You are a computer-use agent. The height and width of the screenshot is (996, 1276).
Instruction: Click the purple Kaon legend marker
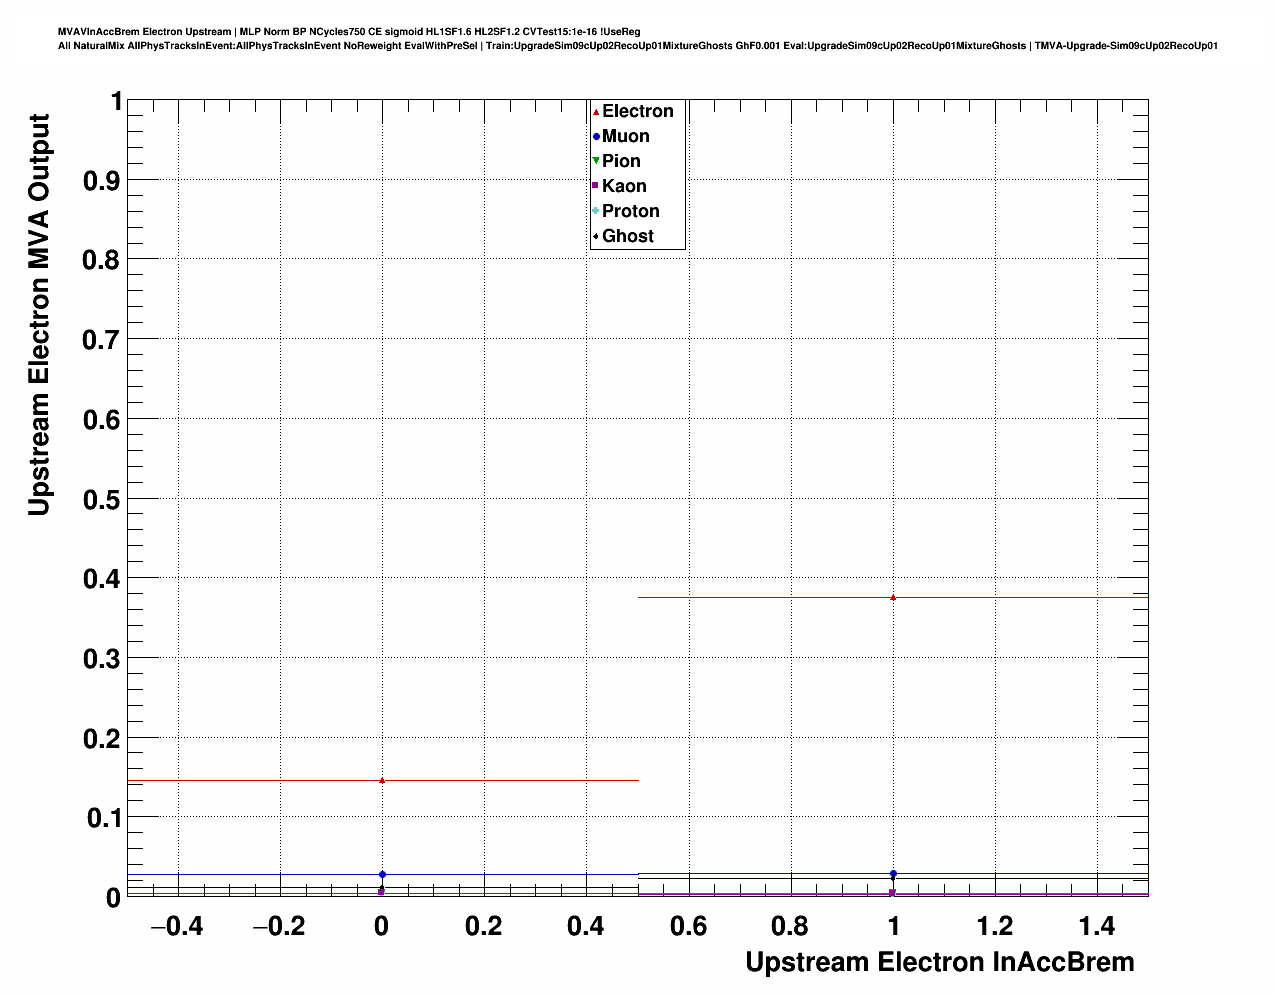click(596, 186)
